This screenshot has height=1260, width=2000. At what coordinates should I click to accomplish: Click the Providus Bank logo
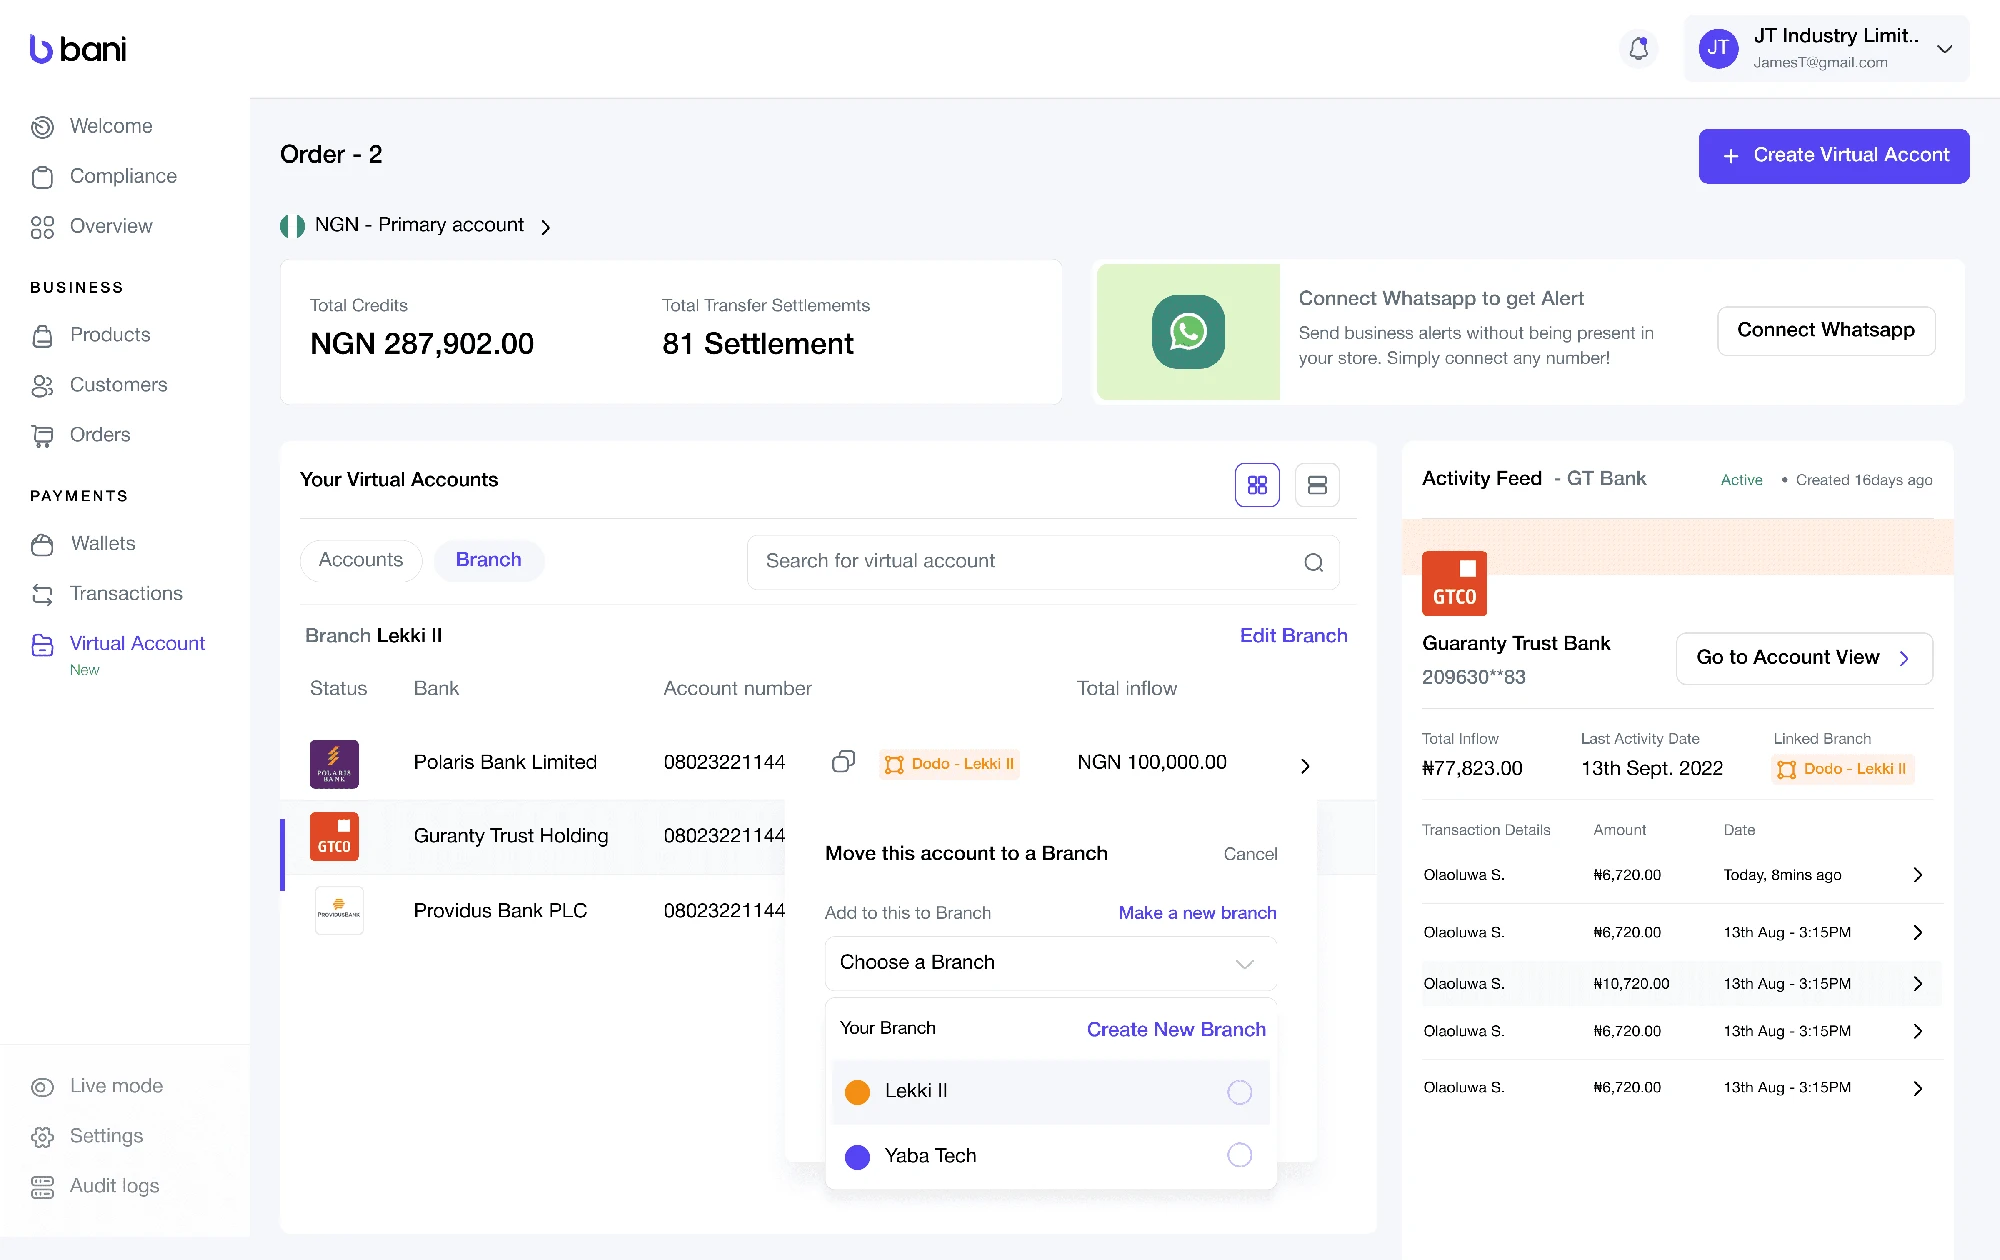coord(339,910)
